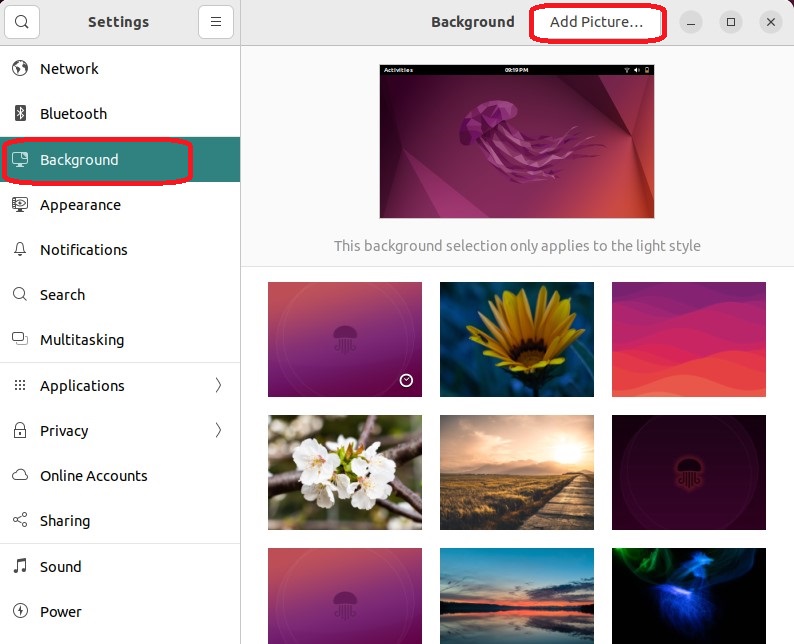794x644 pixels.
Task: Choose the yellow flower wallpaper
Action: pyautogui.click(x=517, y=339)
